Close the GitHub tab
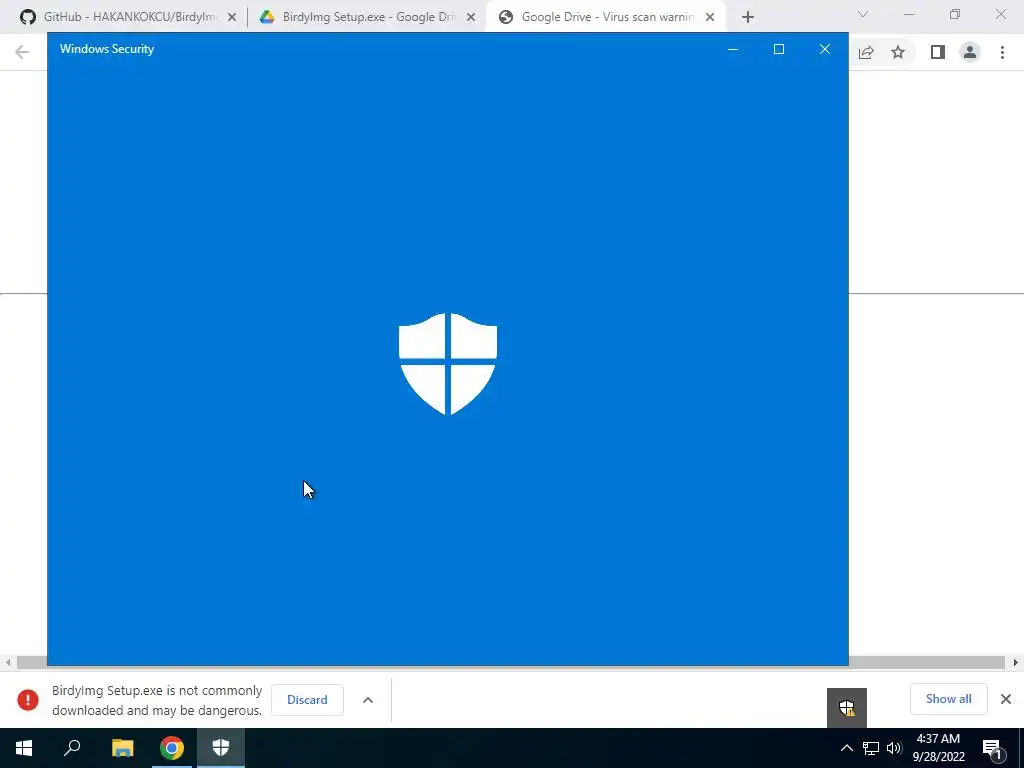Image resolution: width=1024 pixels, height=768 pixels. (232, 17)
